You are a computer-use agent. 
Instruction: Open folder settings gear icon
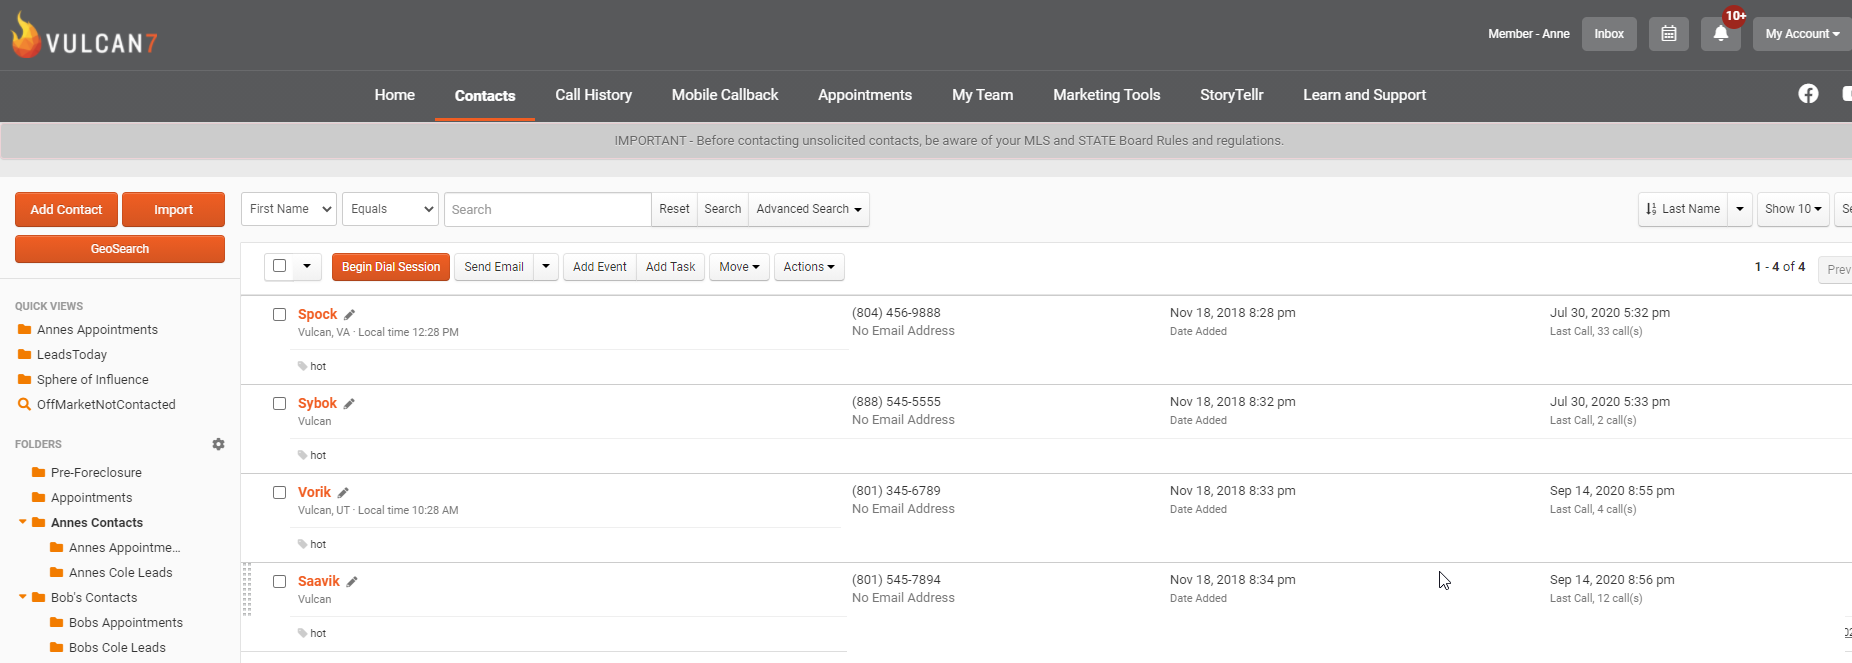218,444
